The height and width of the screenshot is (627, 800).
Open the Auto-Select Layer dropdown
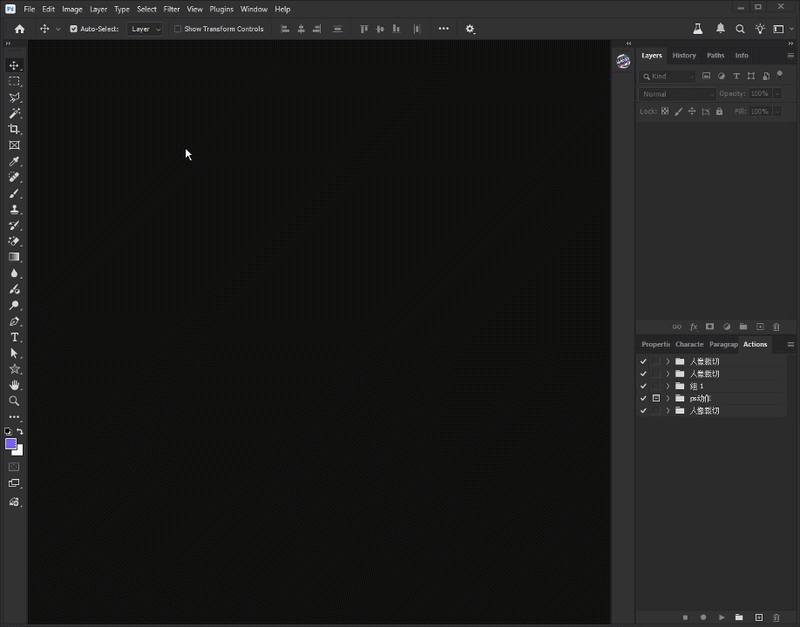point(145,29)
